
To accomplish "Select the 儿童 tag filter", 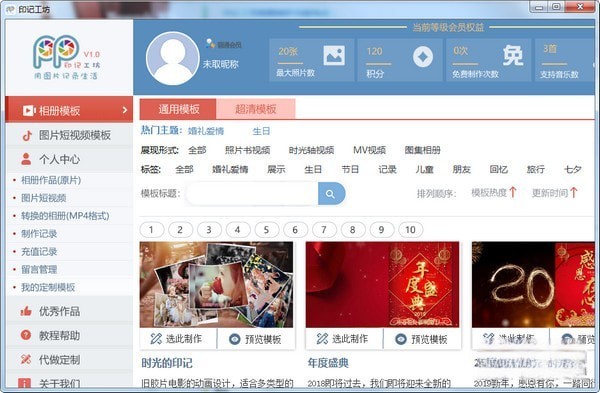I will (x=424, y=169).
